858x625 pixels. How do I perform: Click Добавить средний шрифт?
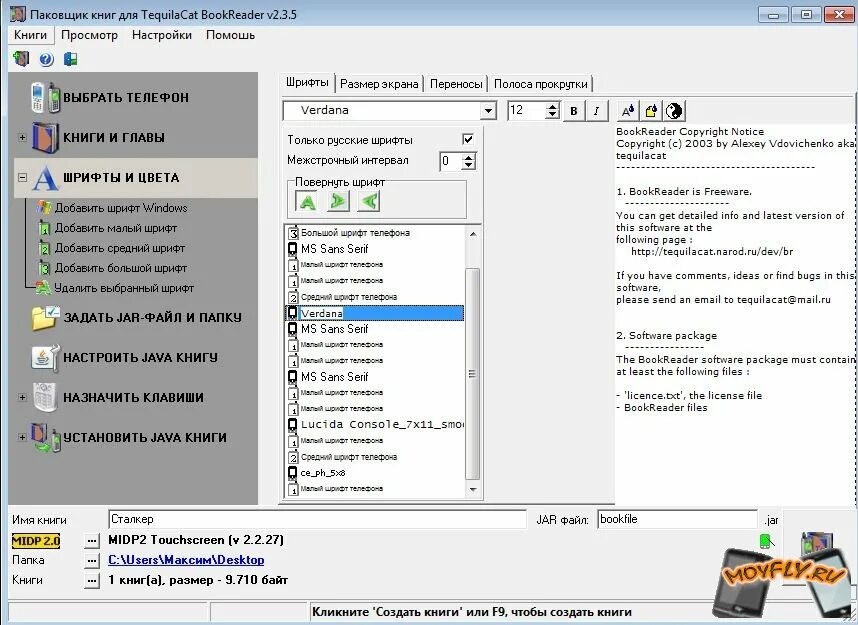click(120, 248)
